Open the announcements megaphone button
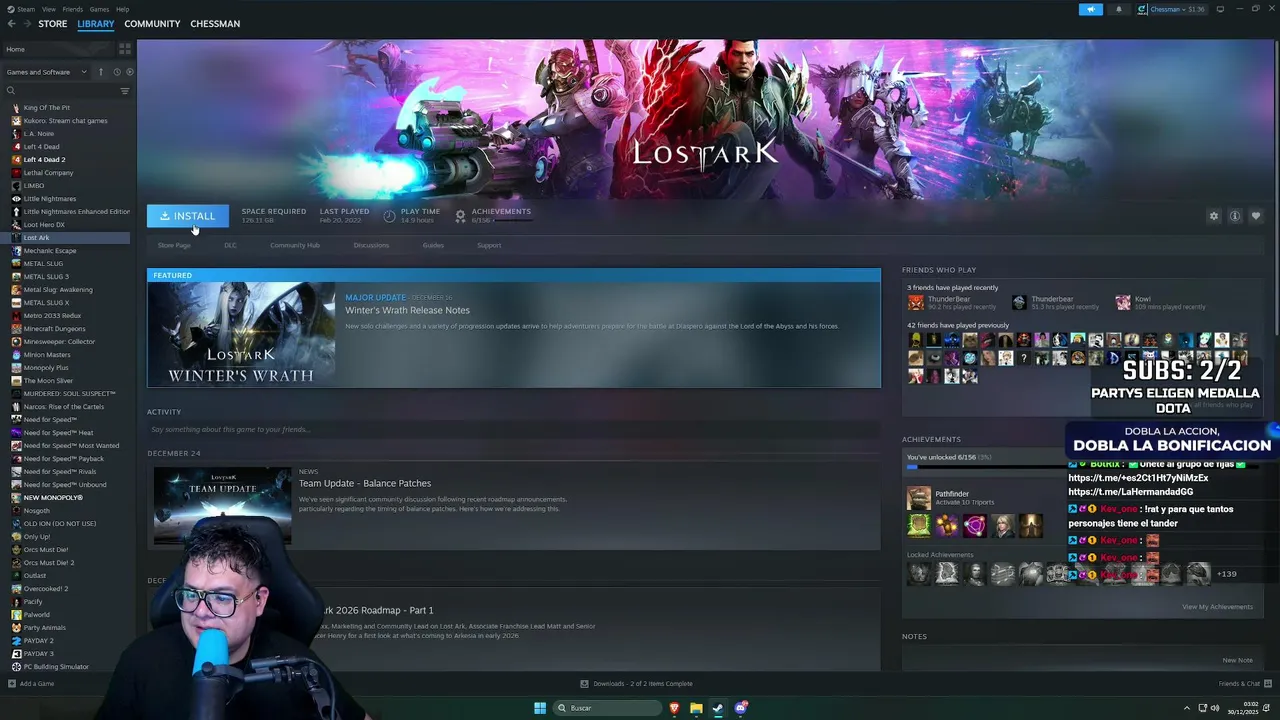 (1091, 9)
